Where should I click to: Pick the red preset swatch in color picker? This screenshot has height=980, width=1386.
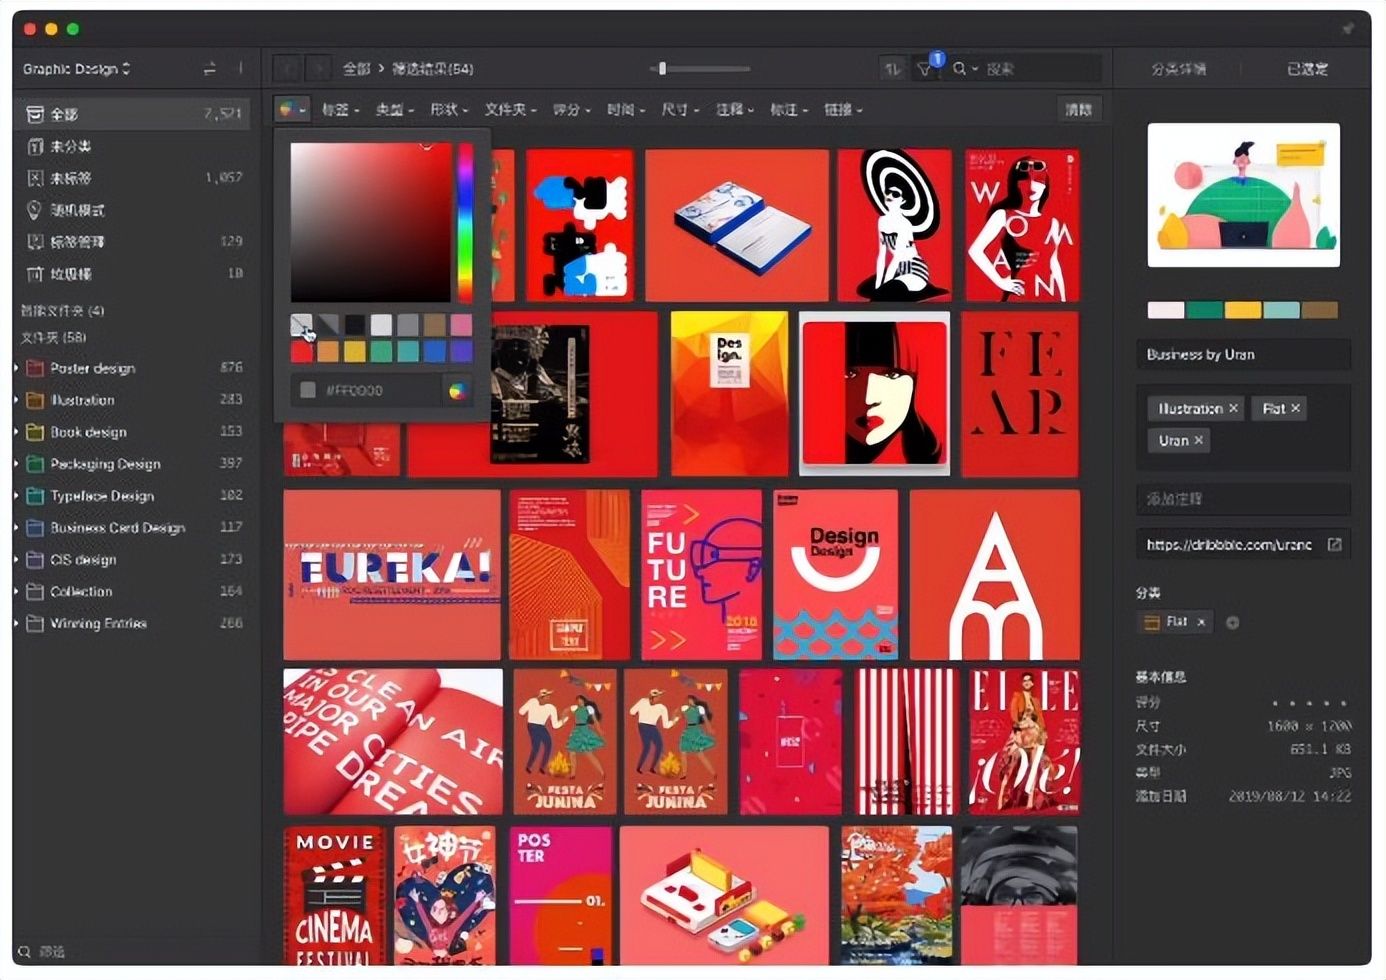pos(301,351)
